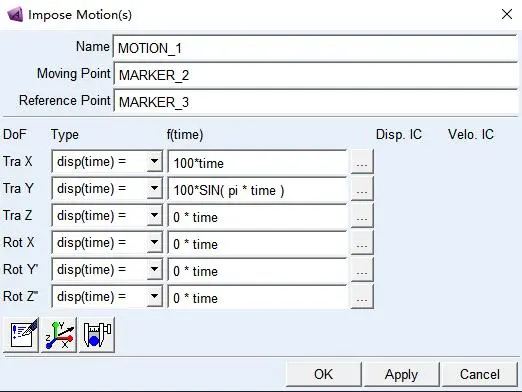
Task: Expand the Rot X type dropdown
Action: 154,243
